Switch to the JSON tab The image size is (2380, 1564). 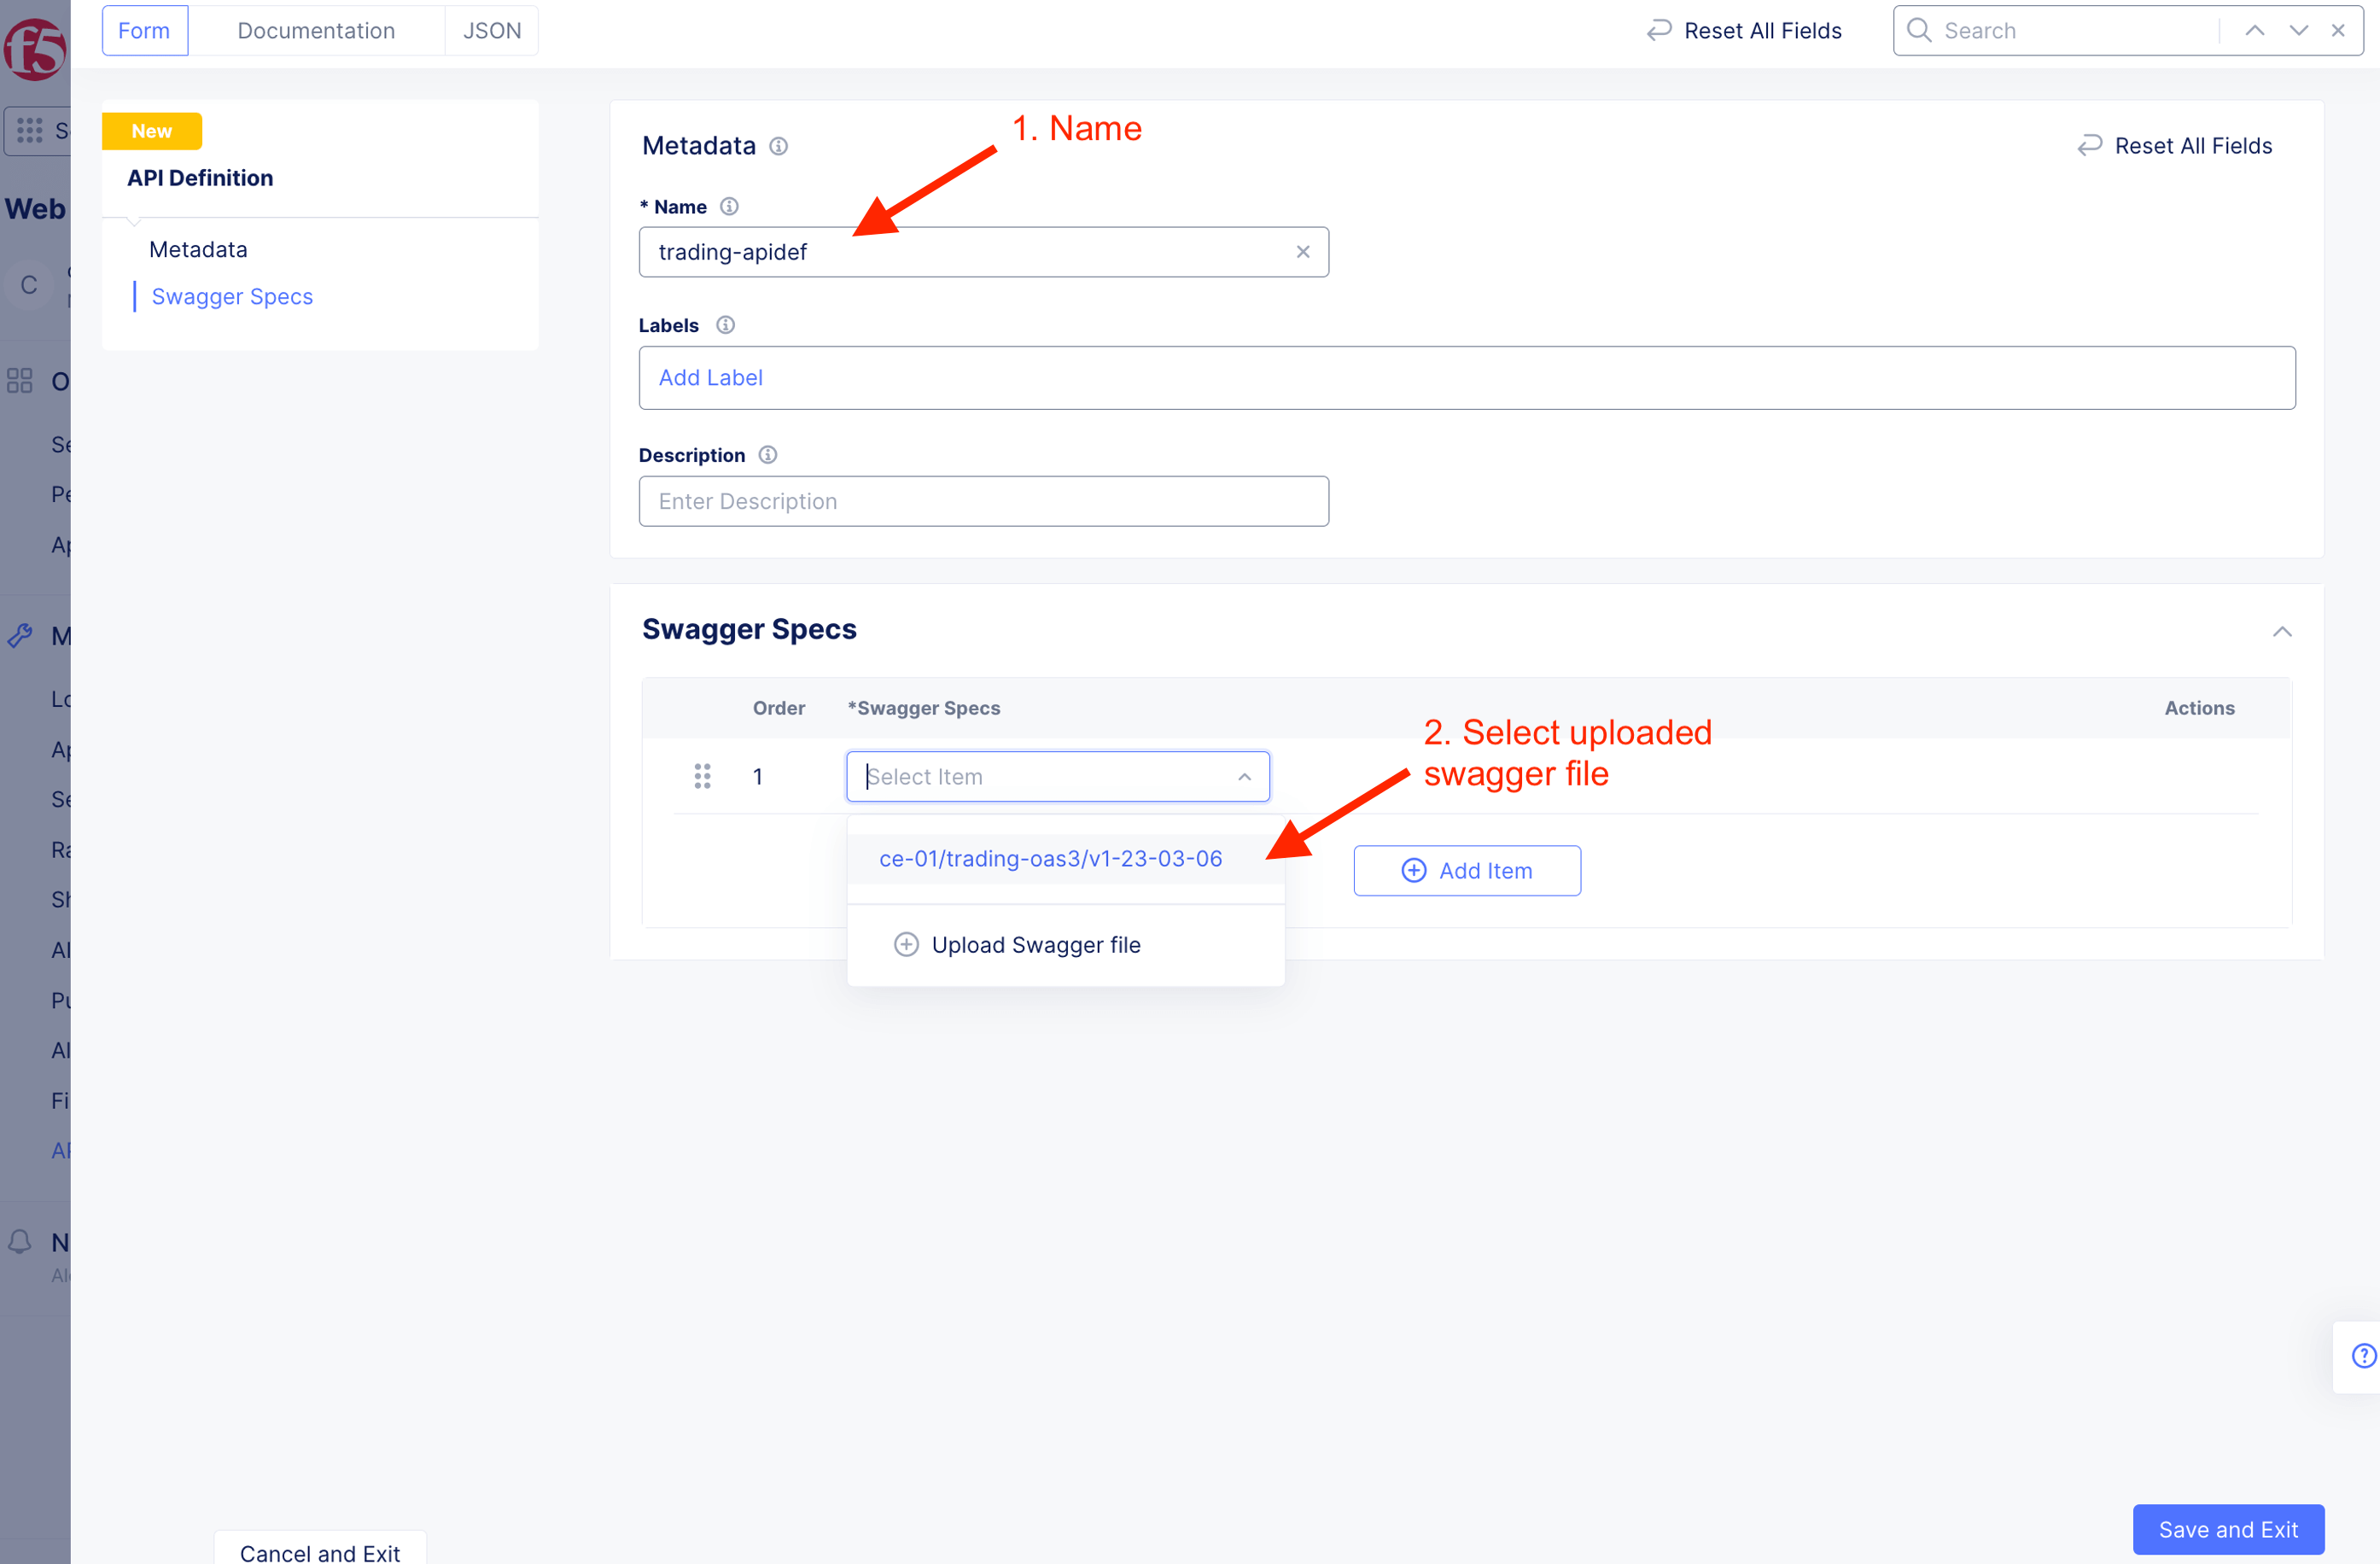coord(491,31)
